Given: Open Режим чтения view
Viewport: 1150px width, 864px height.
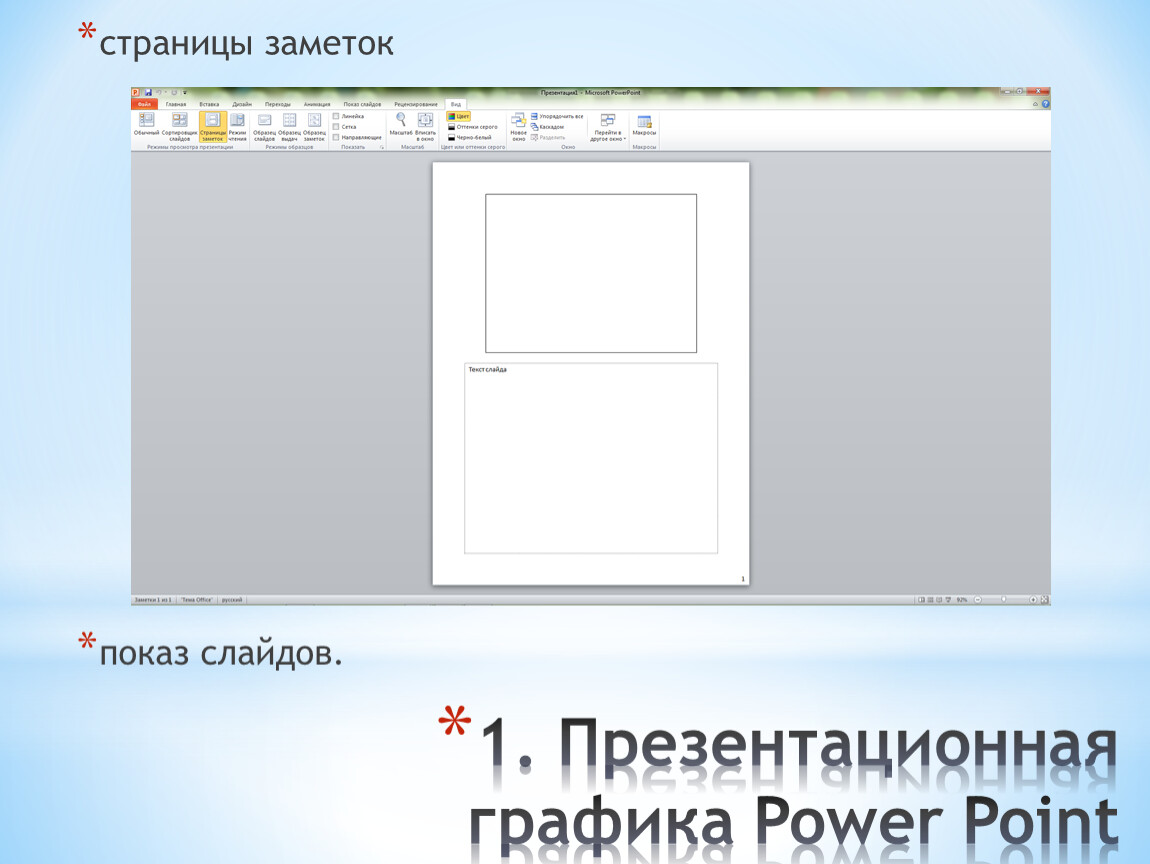Looking at the screenshot, I should tap(238, 126).
